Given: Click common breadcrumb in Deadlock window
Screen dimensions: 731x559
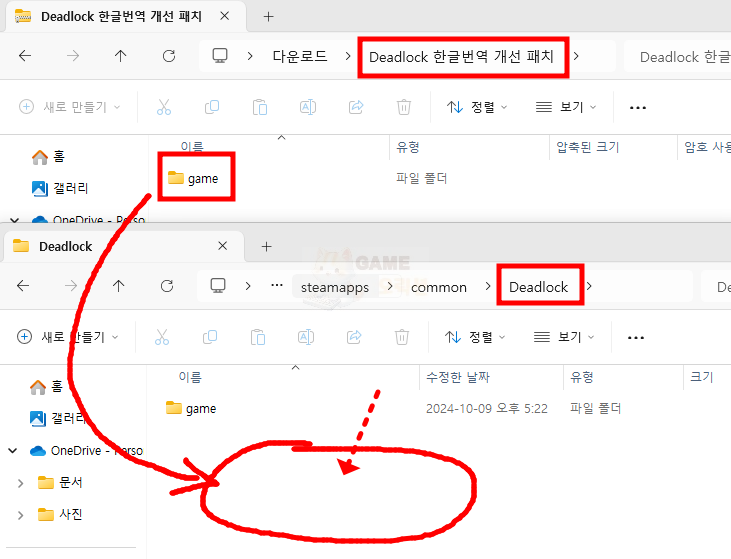Looking at the screenshot, I should [439, 287].
